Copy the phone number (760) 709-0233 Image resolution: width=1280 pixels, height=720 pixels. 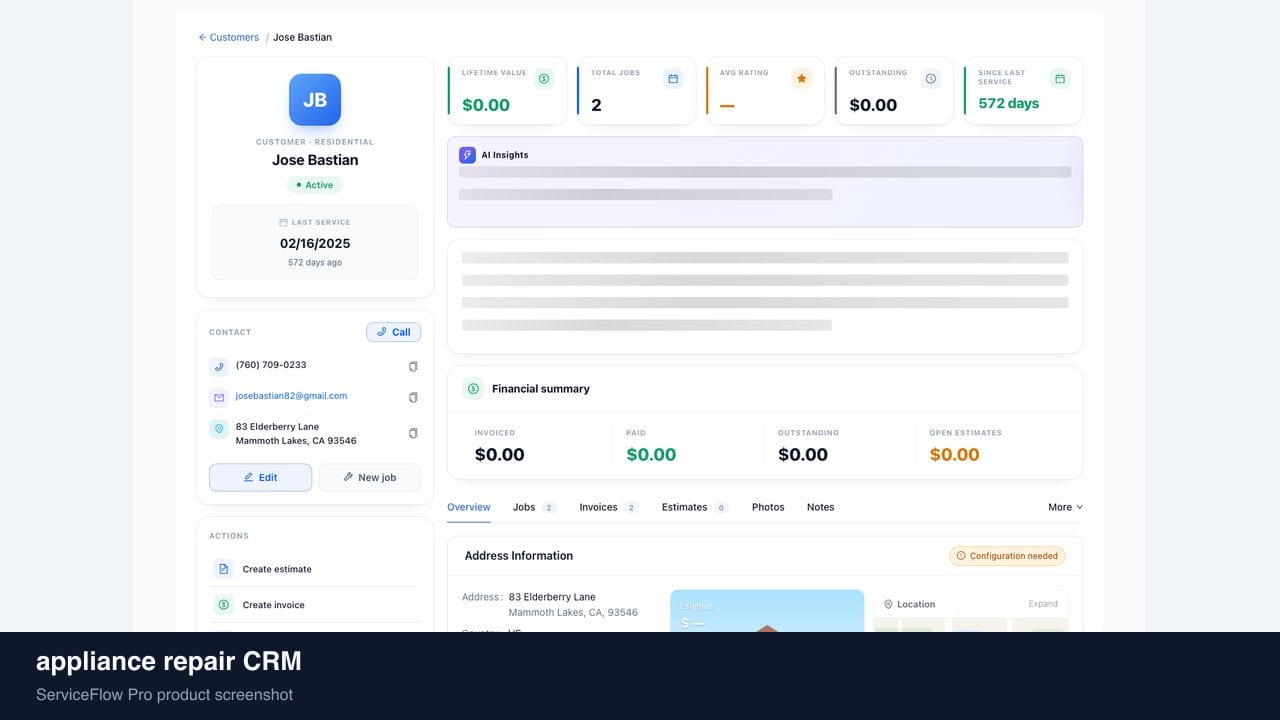(x=413, y=367)
